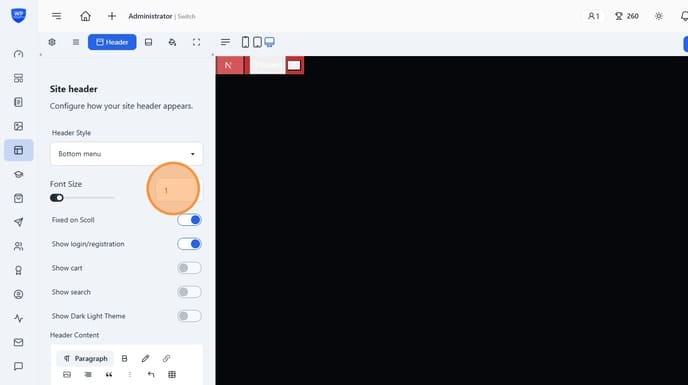Open the Header Style Bottom menu dropdown
The width and height of the screenshot is (688, 385).
point(126,154)
